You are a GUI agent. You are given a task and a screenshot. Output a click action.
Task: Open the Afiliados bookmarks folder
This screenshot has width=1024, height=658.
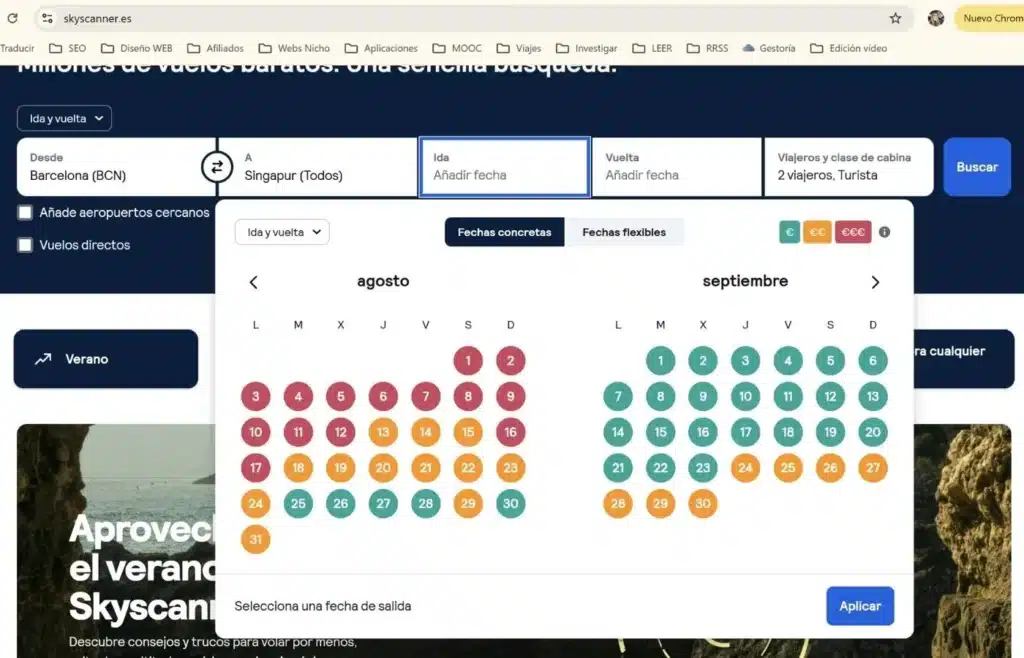tap(216, 48)
